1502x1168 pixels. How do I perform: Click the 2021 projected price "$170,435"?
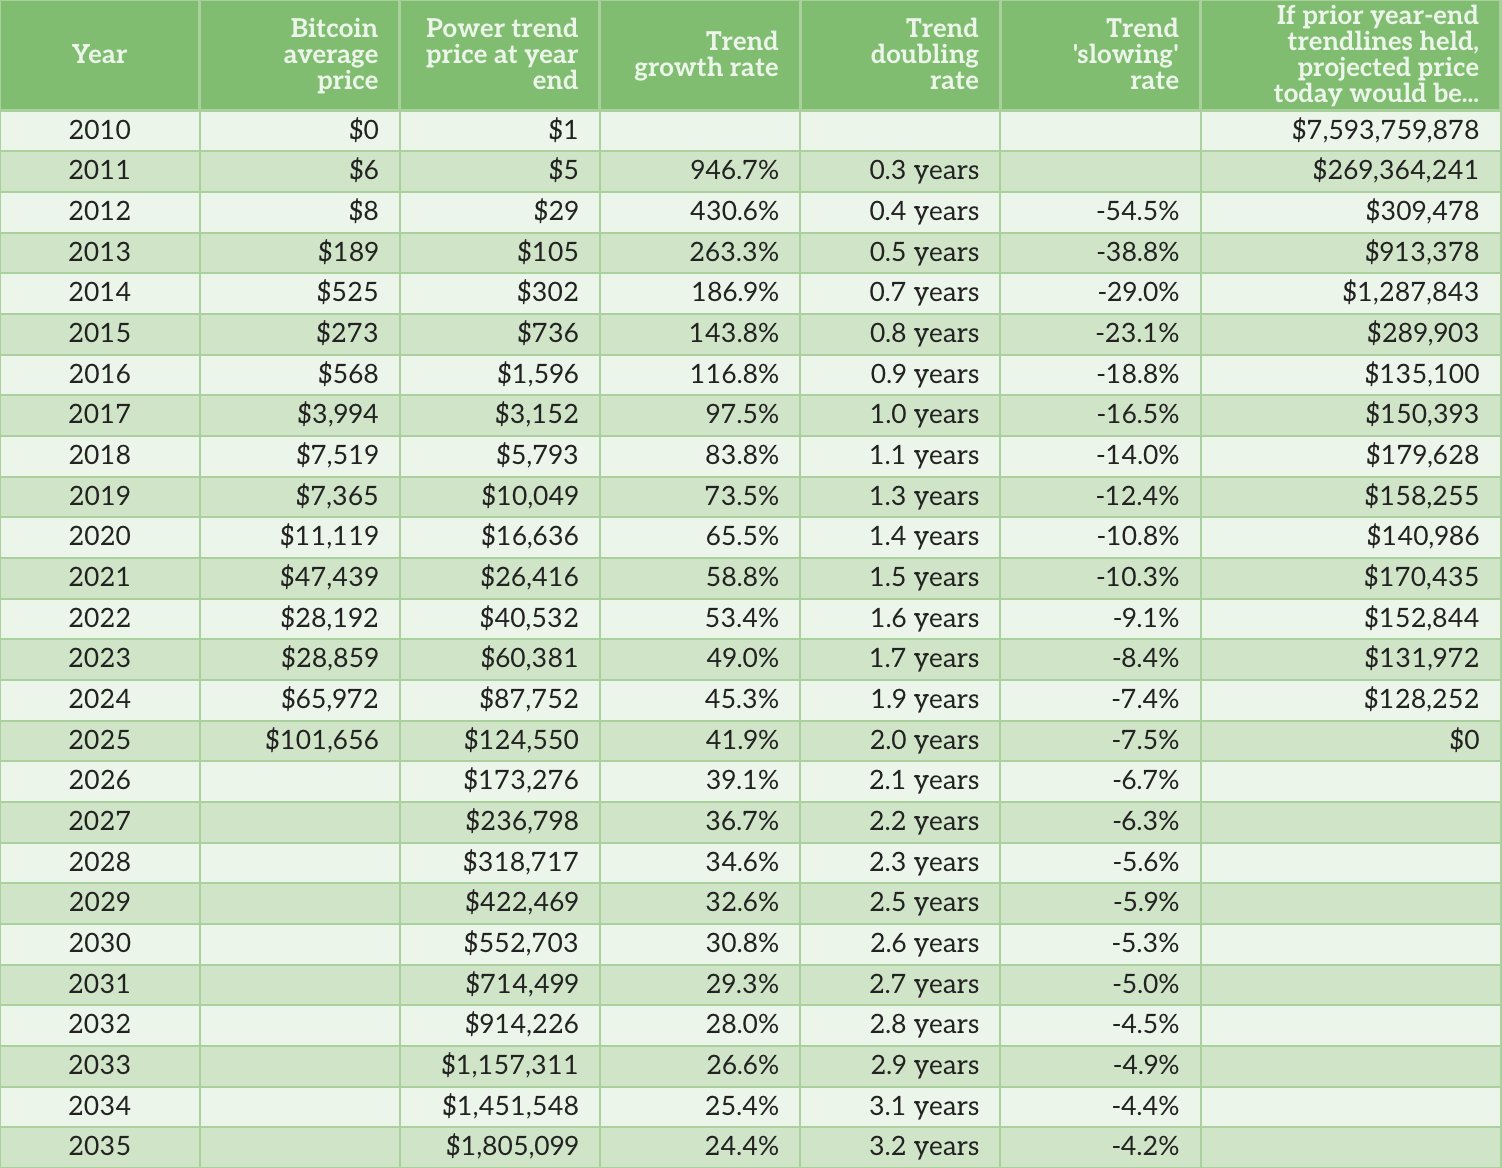[1422, 577]
